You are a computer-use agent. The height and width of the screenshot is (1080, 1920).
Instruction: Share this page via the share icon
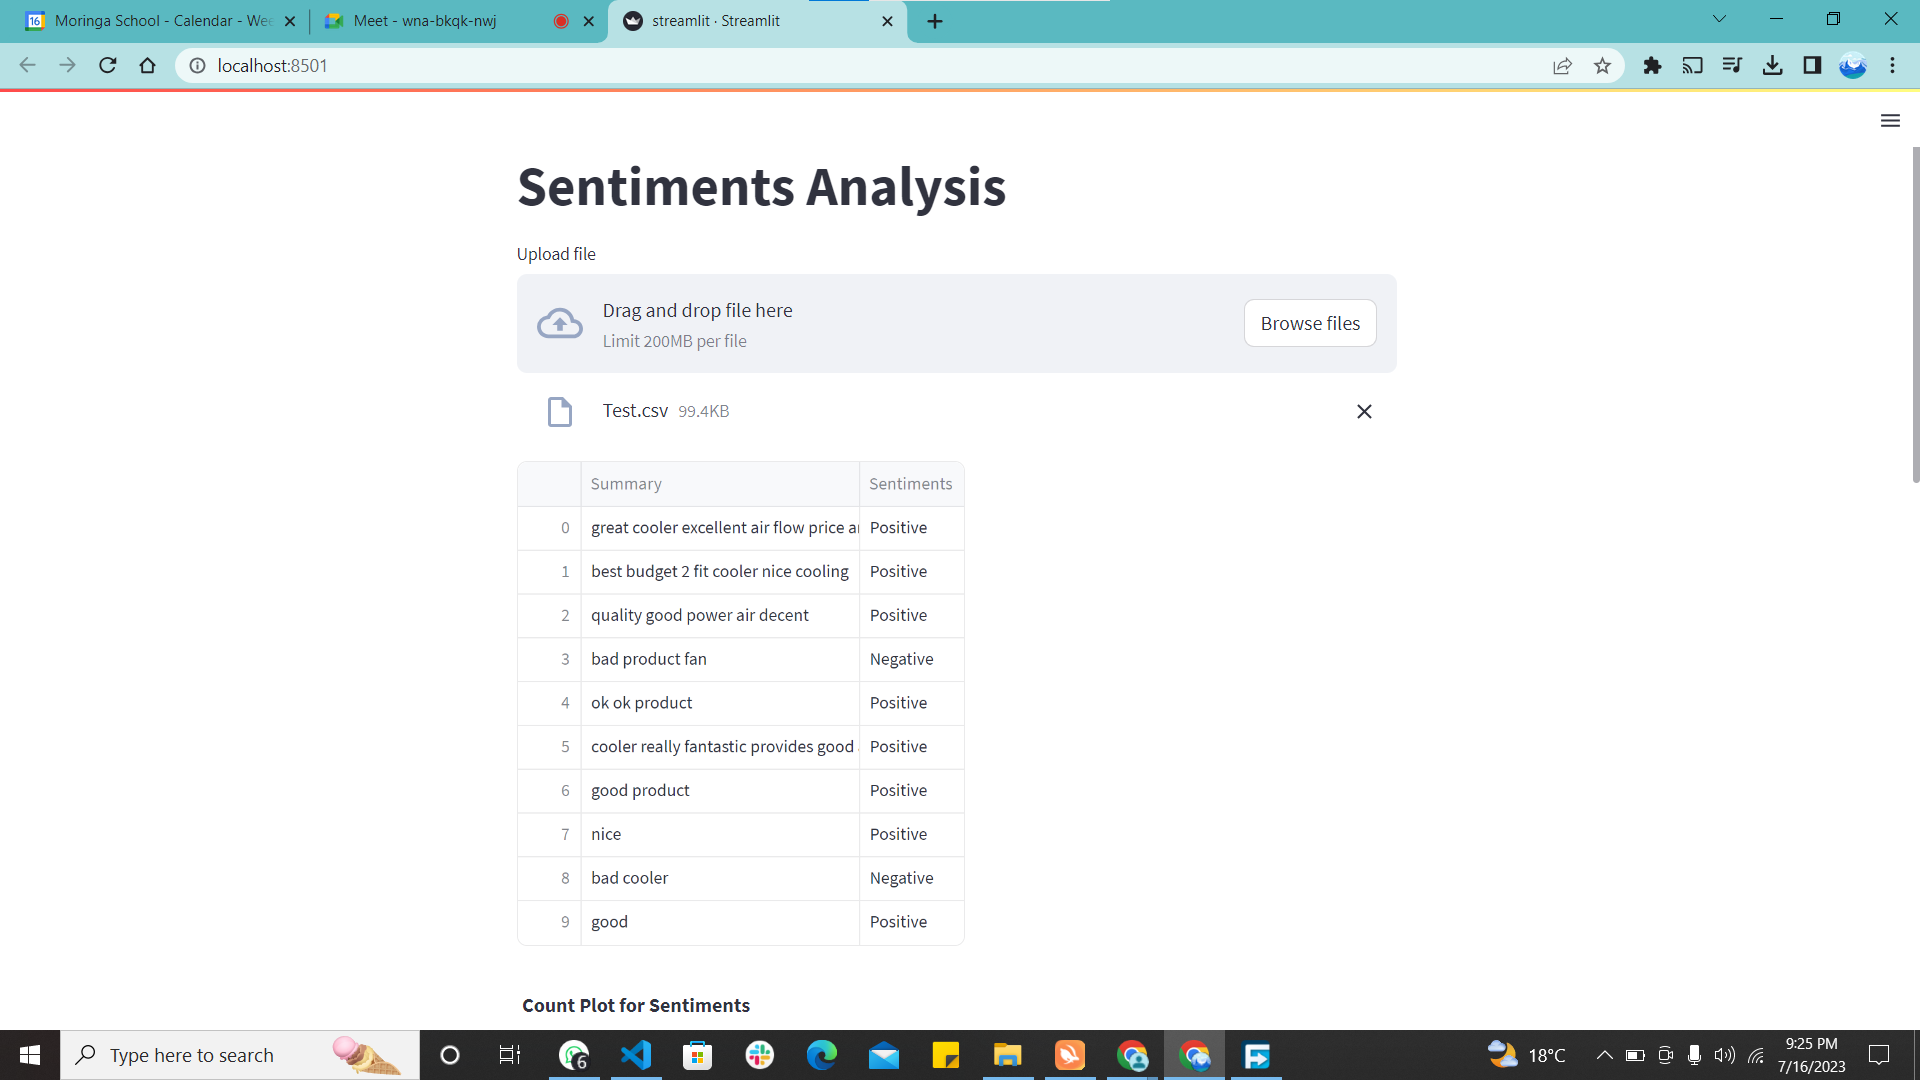click(x=1562, y=66)
